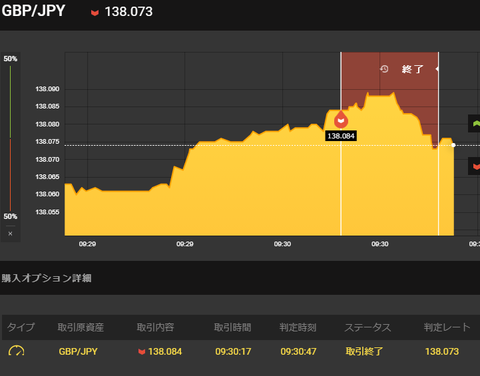Click the left arrow beside 終了 marker

437,69
